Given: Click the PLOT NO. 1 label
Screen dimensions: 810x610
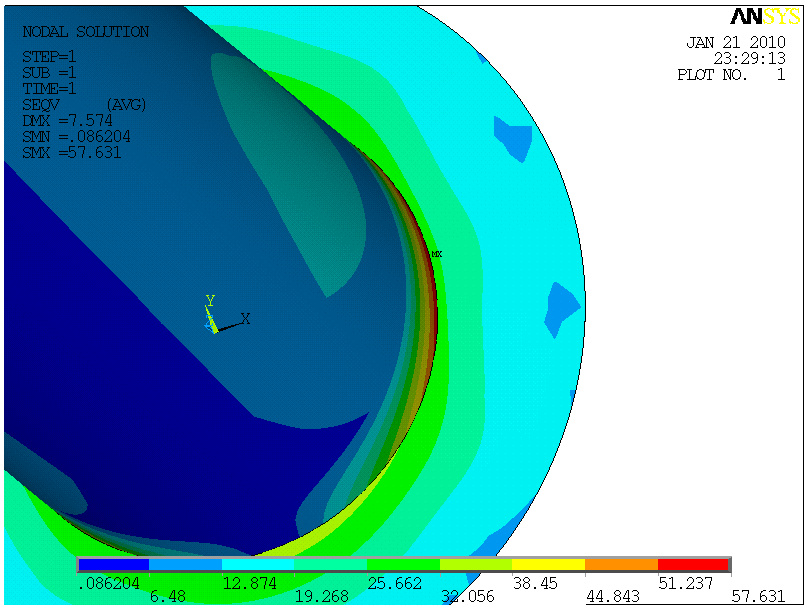Looking at the screenshot, I should coord(731,75).
